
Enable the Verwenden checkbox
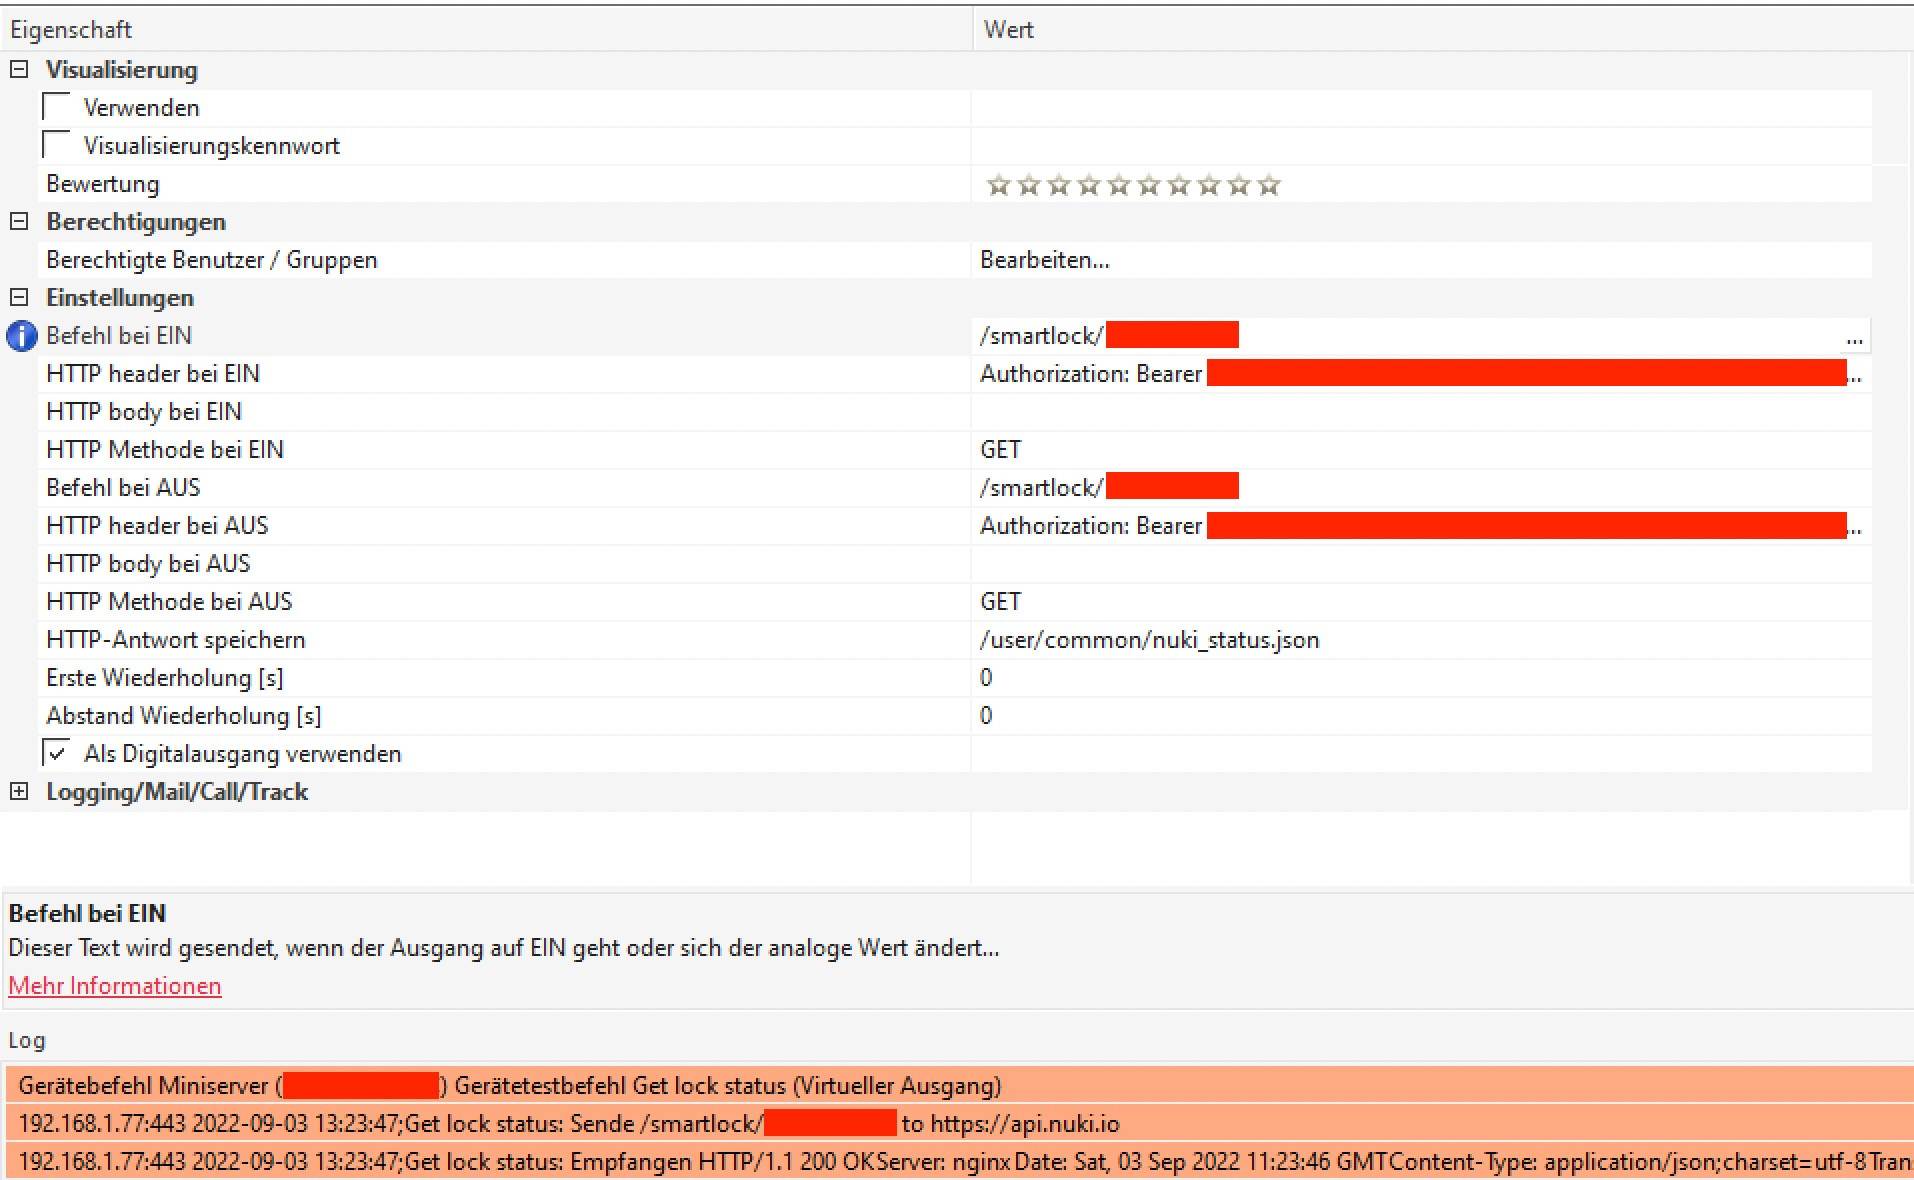(x=57, y=106)
